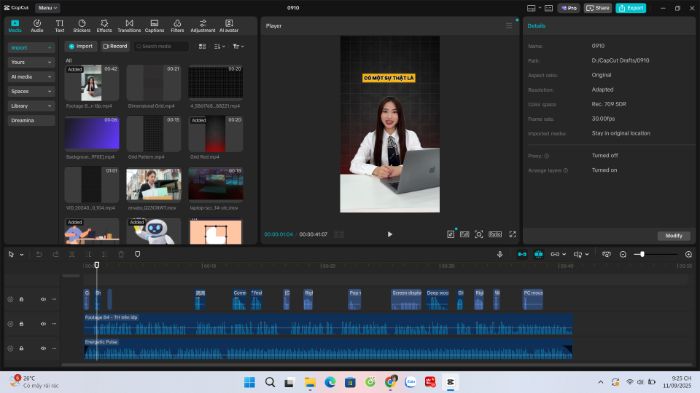Expand the Import sidebar section
Viewport: 700px width, 393px height.
31,47
